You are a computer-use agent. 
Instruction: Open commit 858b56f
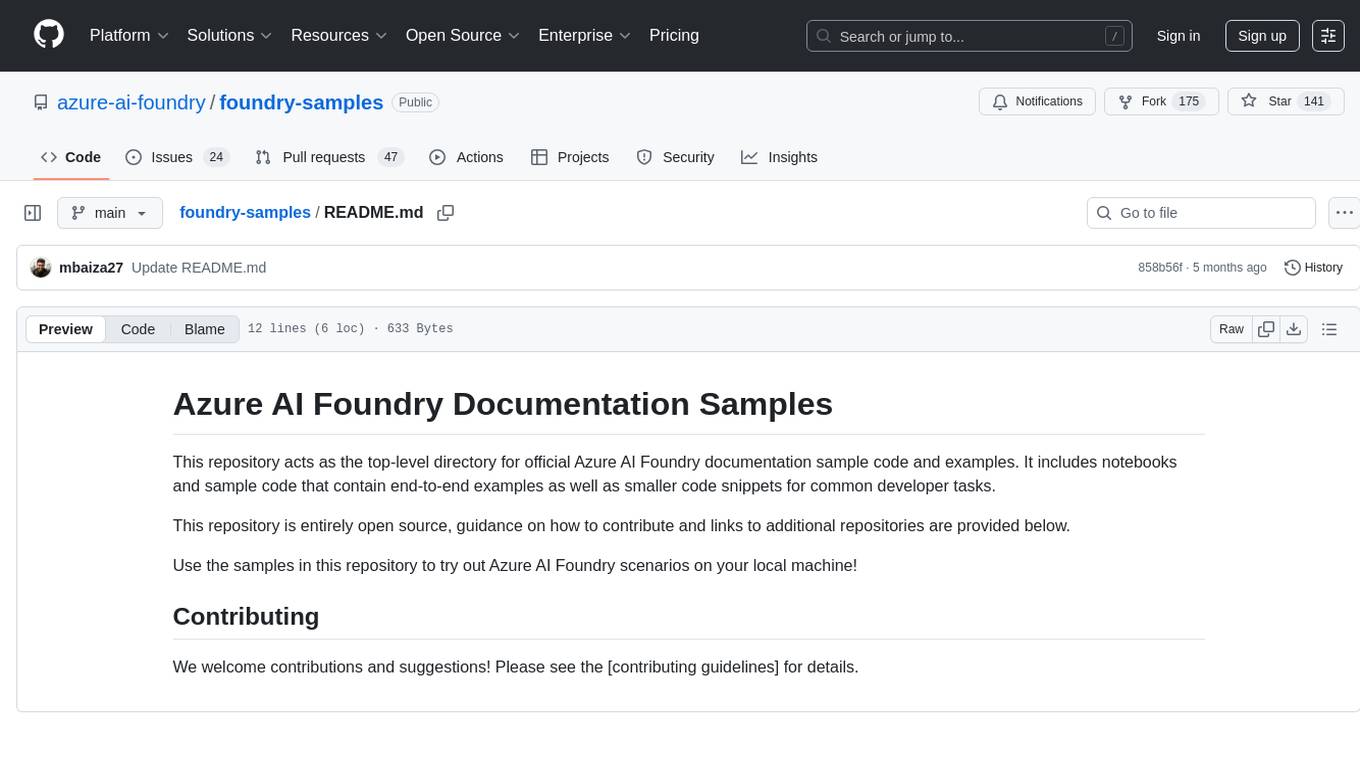[x=1160, y=268]
